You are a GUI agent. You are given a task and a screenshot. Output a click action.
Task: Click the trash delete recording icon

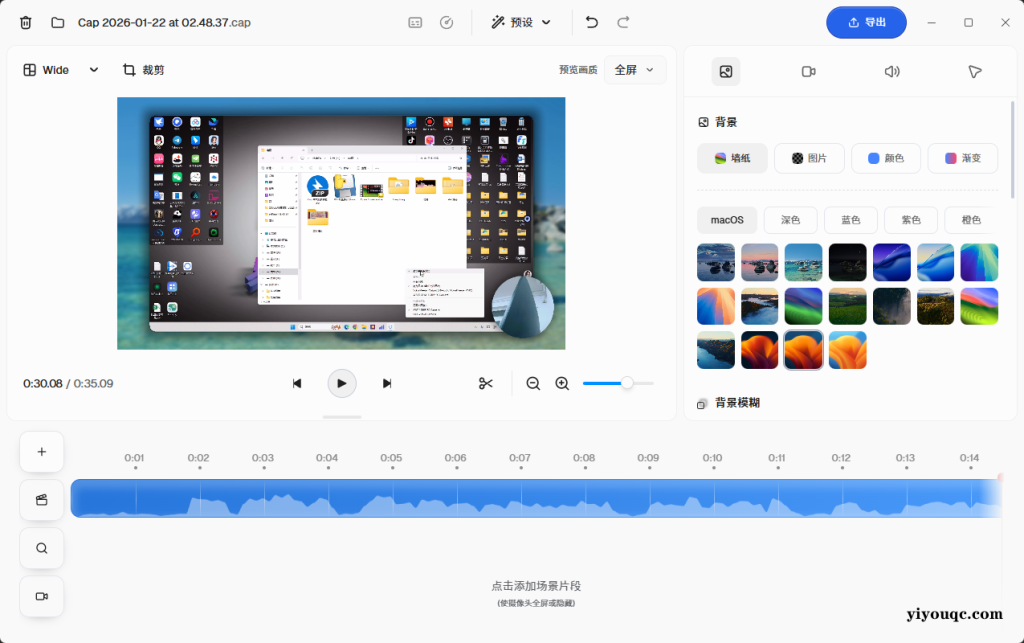(26, 22)
